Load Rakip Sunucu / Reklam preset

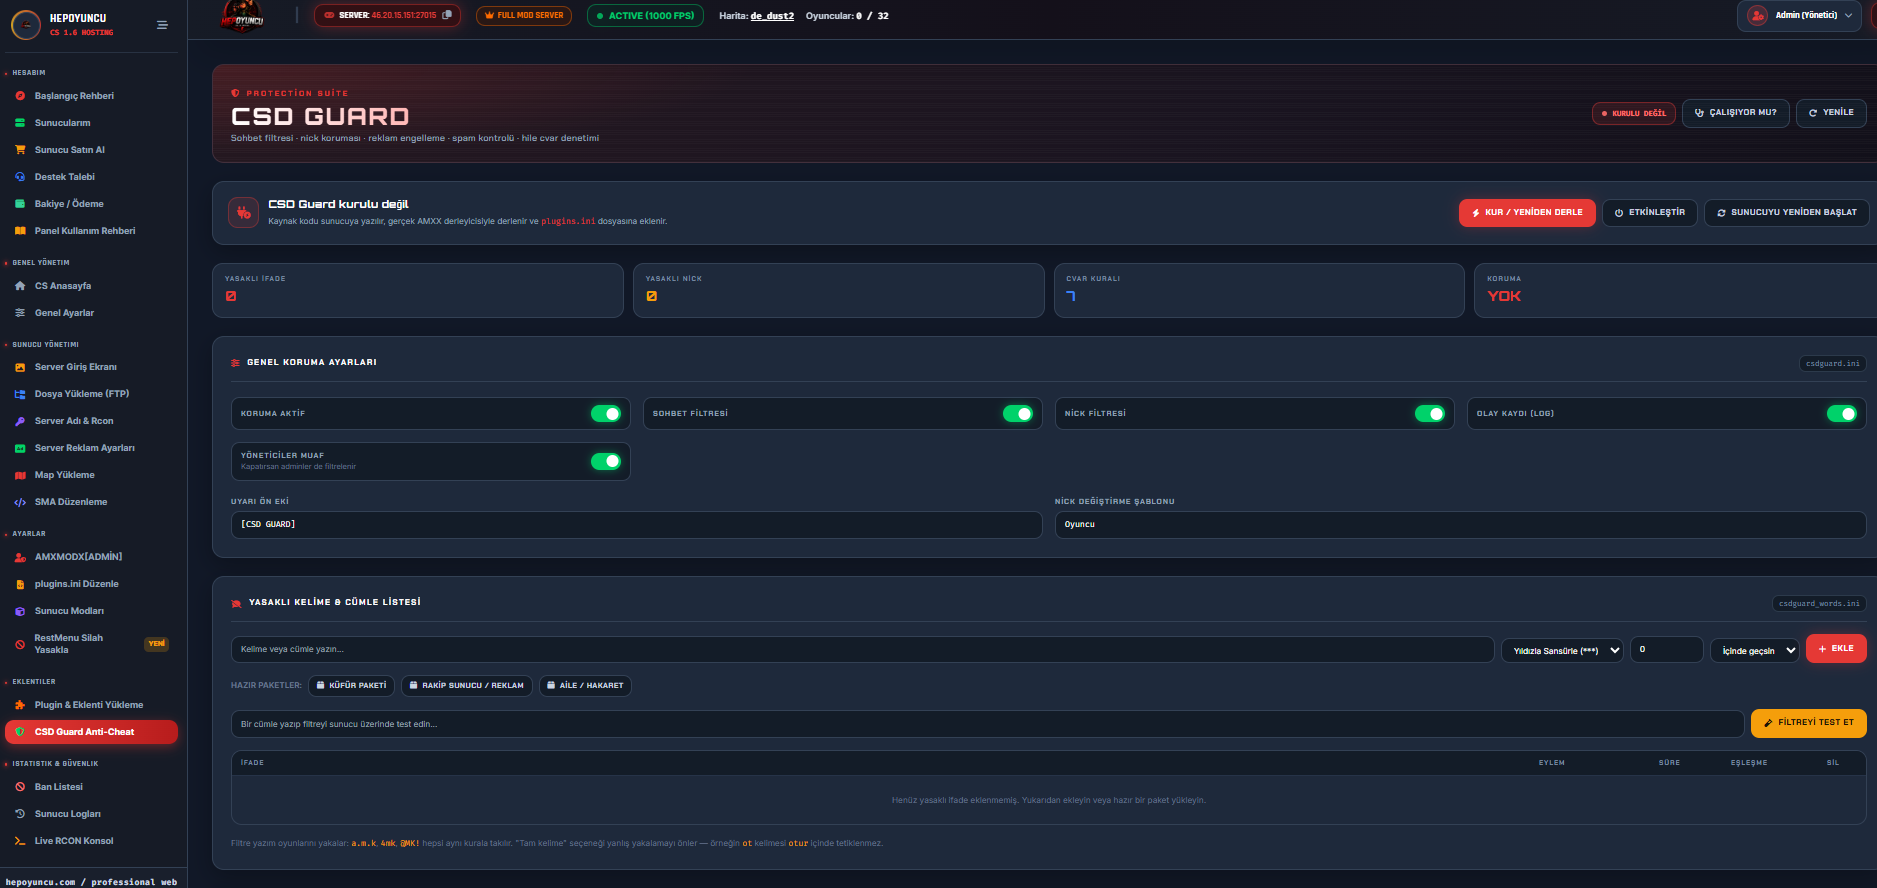[466, 686]
